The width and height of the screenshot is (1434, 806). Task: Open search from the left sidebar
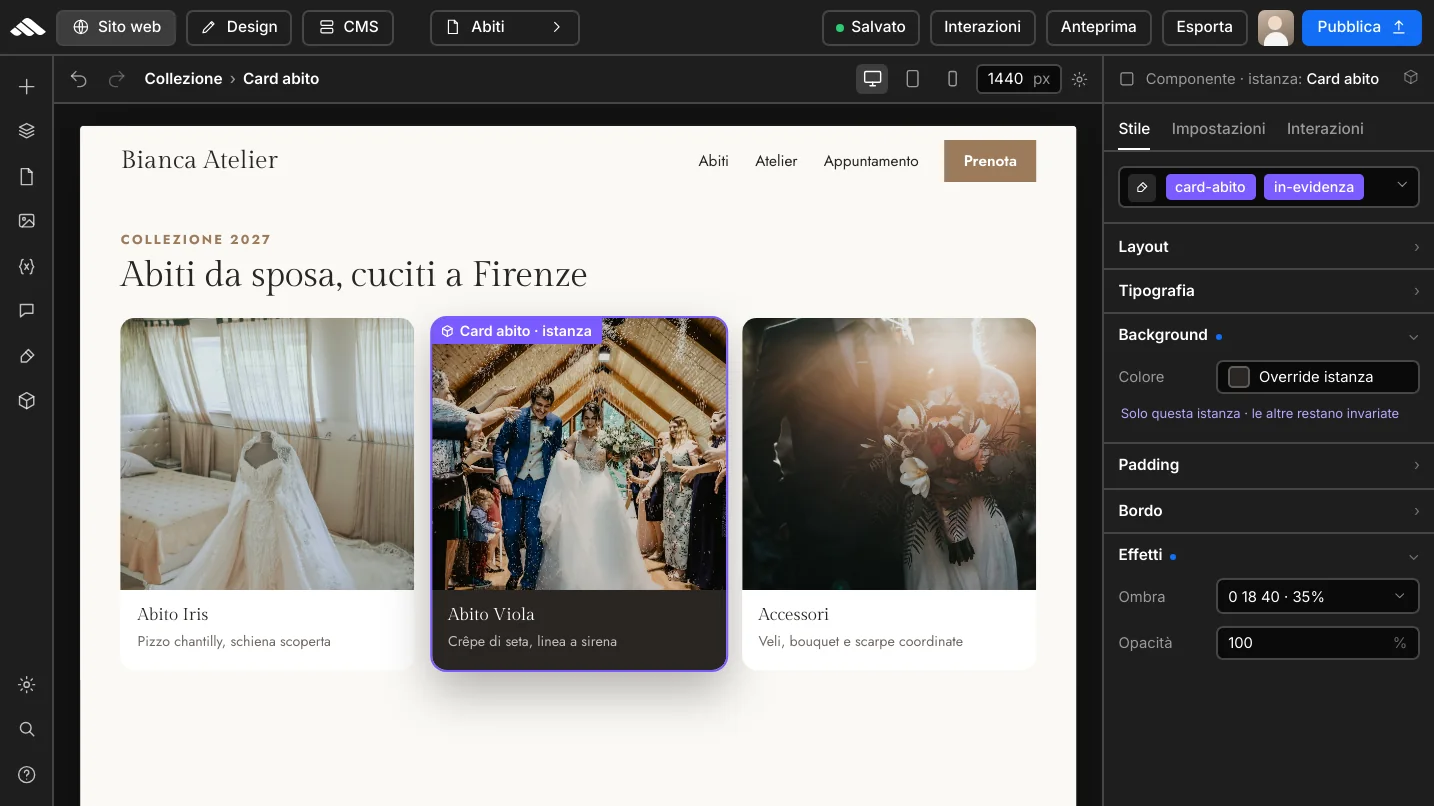pos(27,730)
